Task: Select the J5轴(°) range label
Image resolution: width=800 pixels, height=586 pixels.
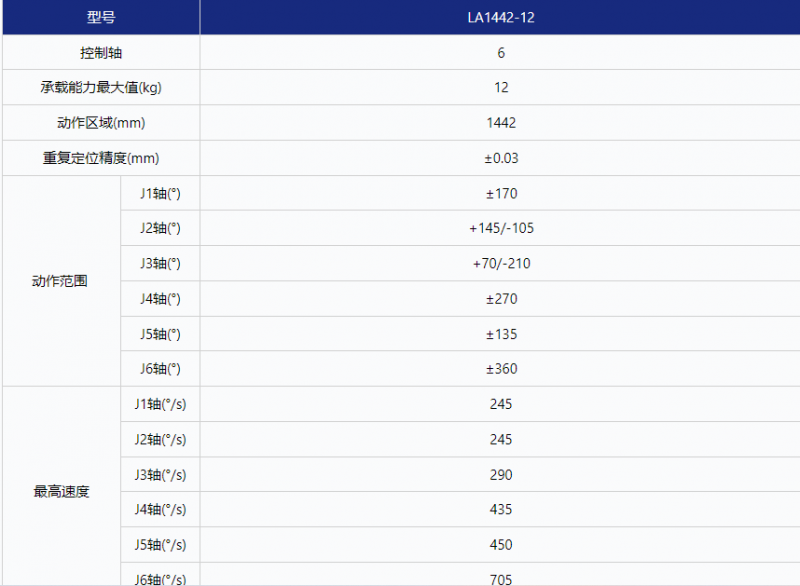Action: [x=160, y=334]
